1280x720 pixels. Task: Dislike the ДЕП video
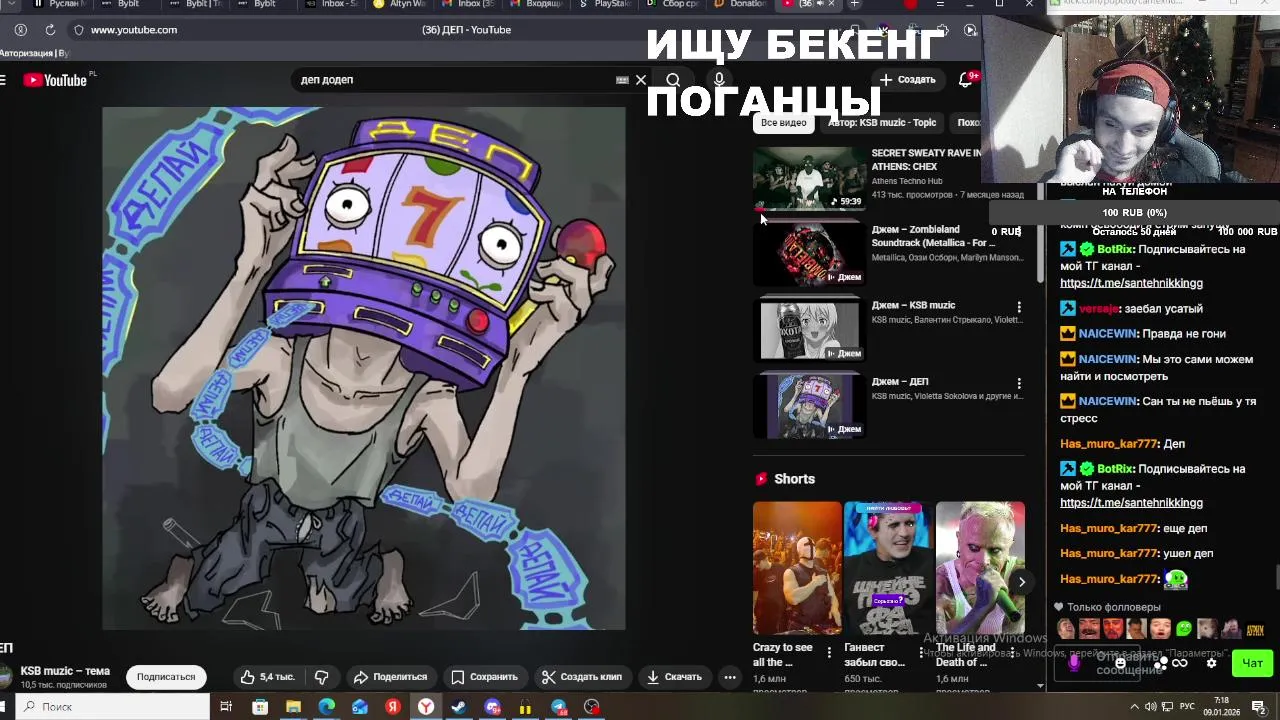321,677
